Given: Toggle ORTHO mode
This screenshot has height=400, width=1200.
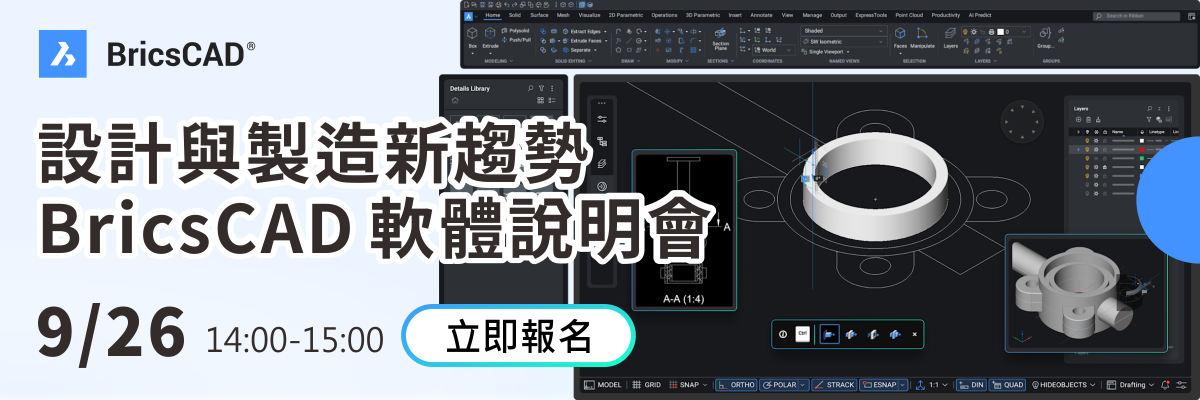Looking at the screenshot, I should tap(736, 385).
